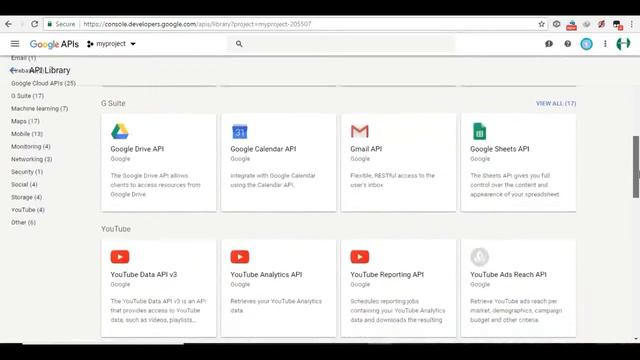Click the G Suite section heading

tap(113, 103)
